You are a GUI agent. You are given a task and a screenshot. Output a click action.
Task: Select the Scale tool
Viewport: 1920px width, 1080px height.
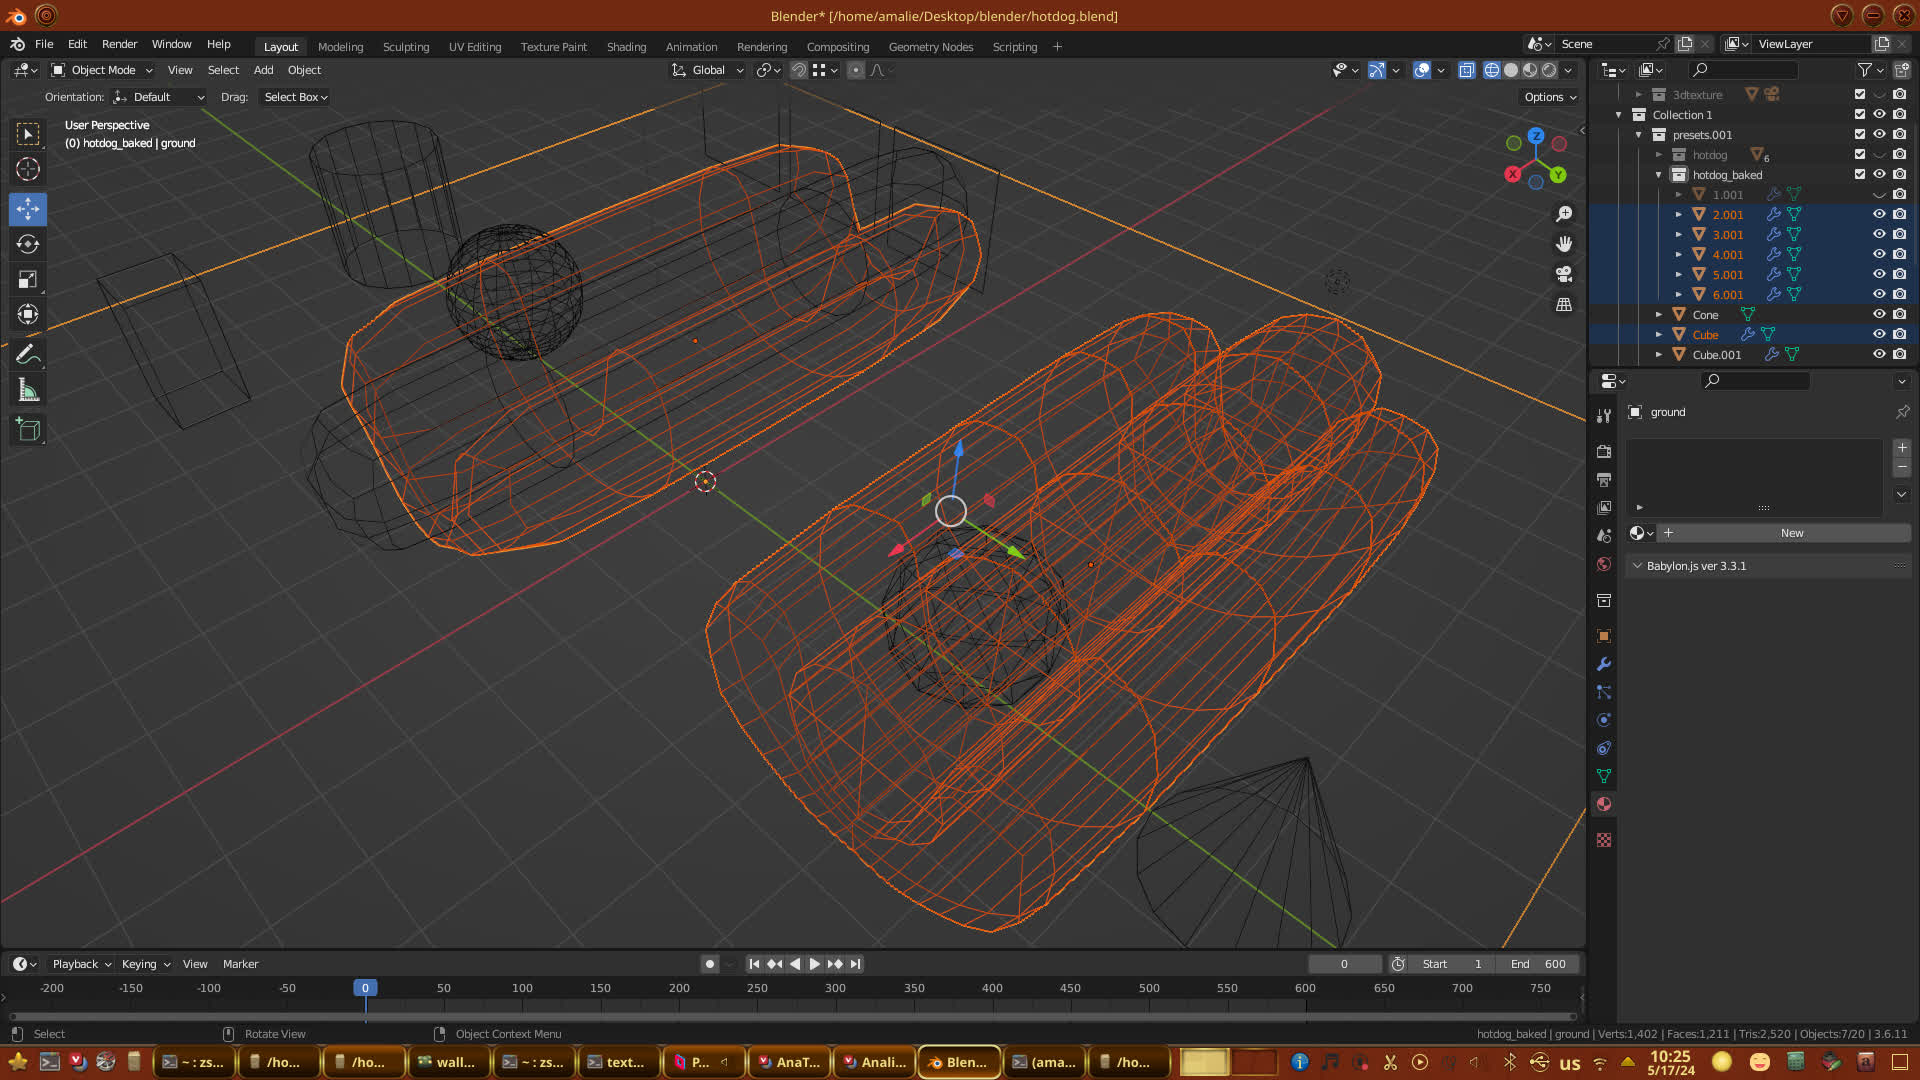28,280
